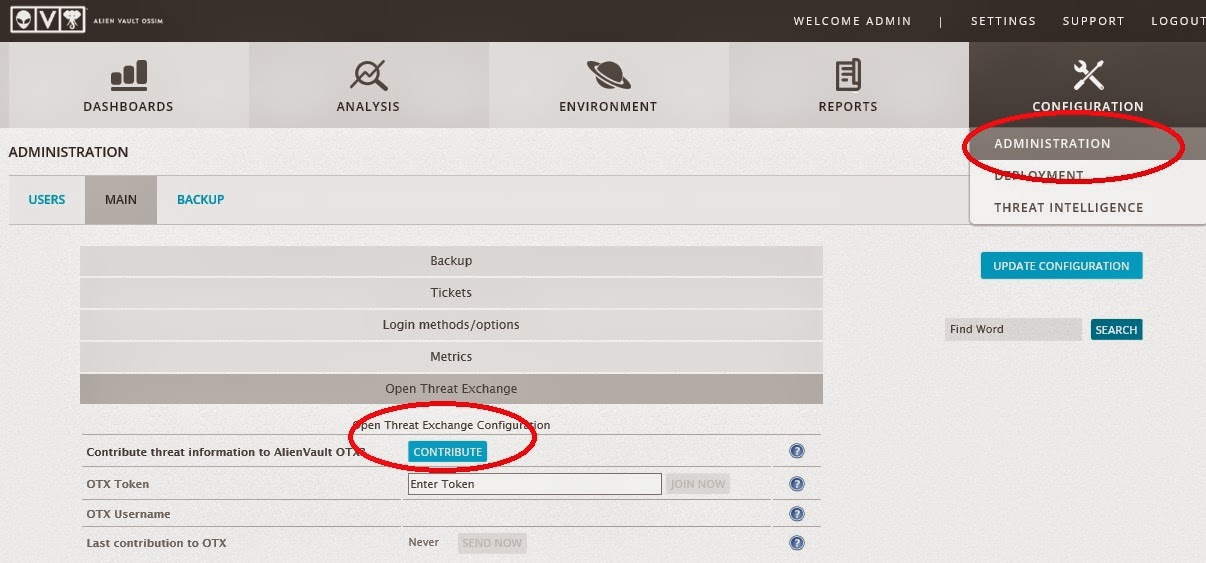Screen dimensions: 1206x563
Task: Click the Analysis magnifier icon
Action: (368, 75)
